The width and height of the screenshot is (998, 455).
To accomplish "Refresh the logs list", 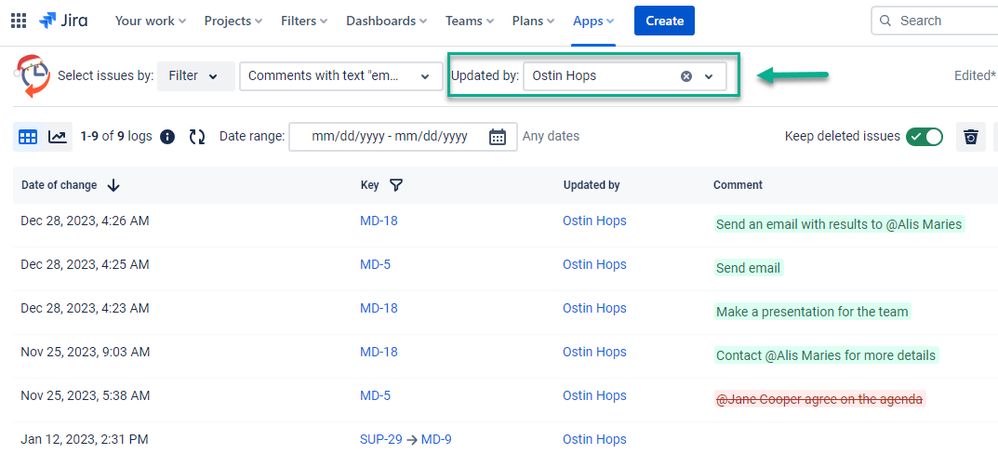I will point(197,136).
